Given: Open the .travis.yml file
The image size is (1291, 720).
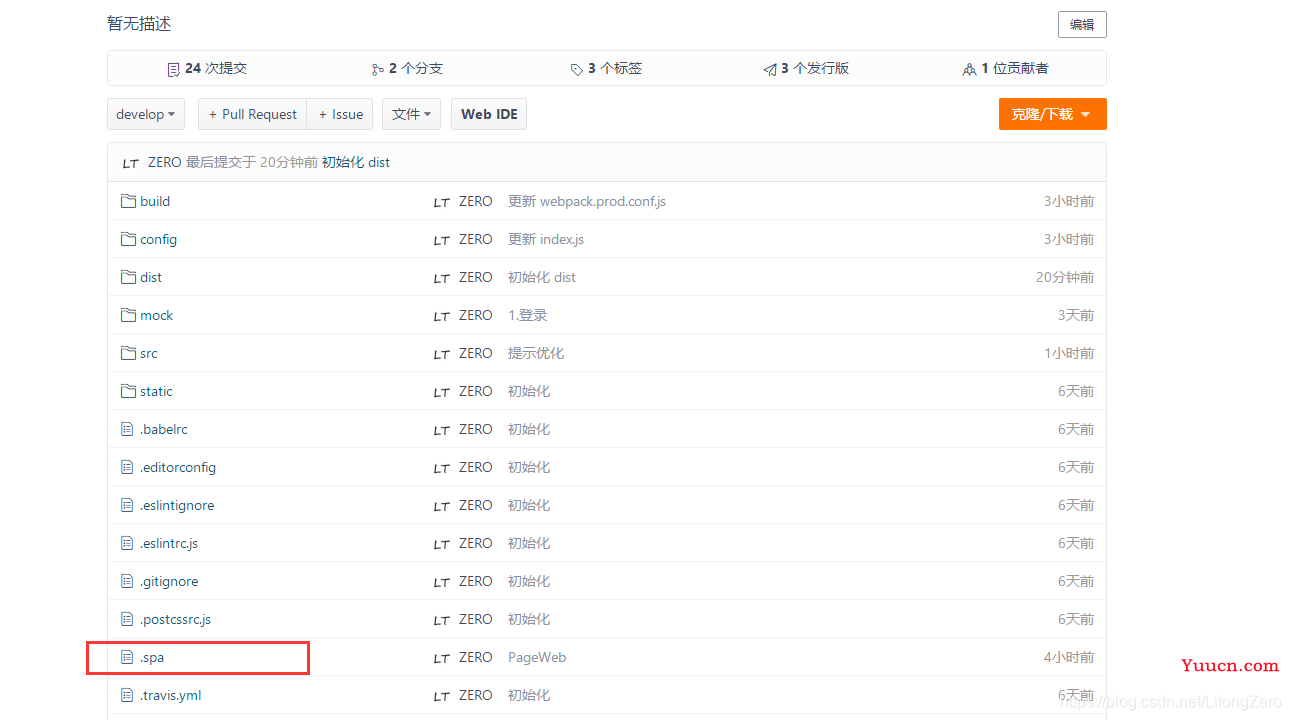Looking at the screenshot, I should 171,695.
